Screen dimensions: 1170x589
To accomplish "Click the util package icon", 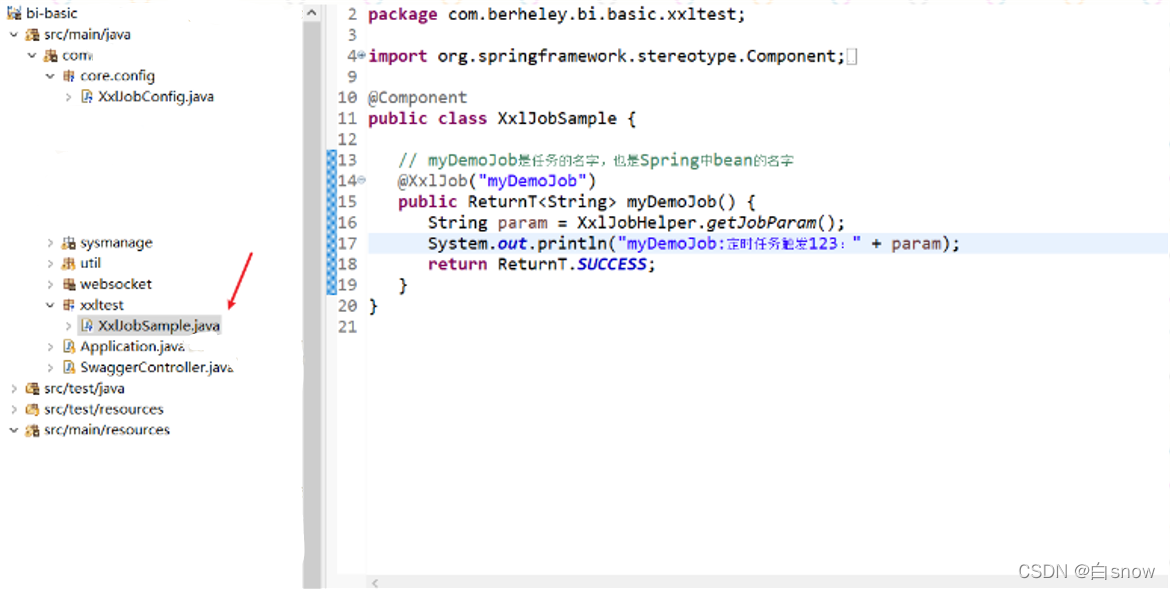I will pos(69,264).
